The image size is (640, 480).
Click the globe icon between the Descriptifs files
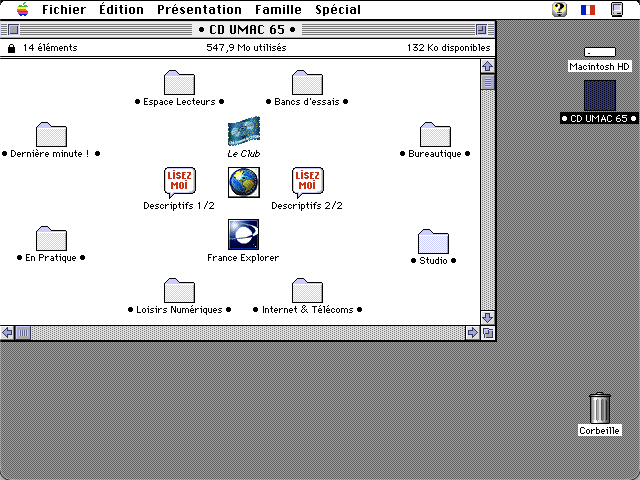coord(244,182)
